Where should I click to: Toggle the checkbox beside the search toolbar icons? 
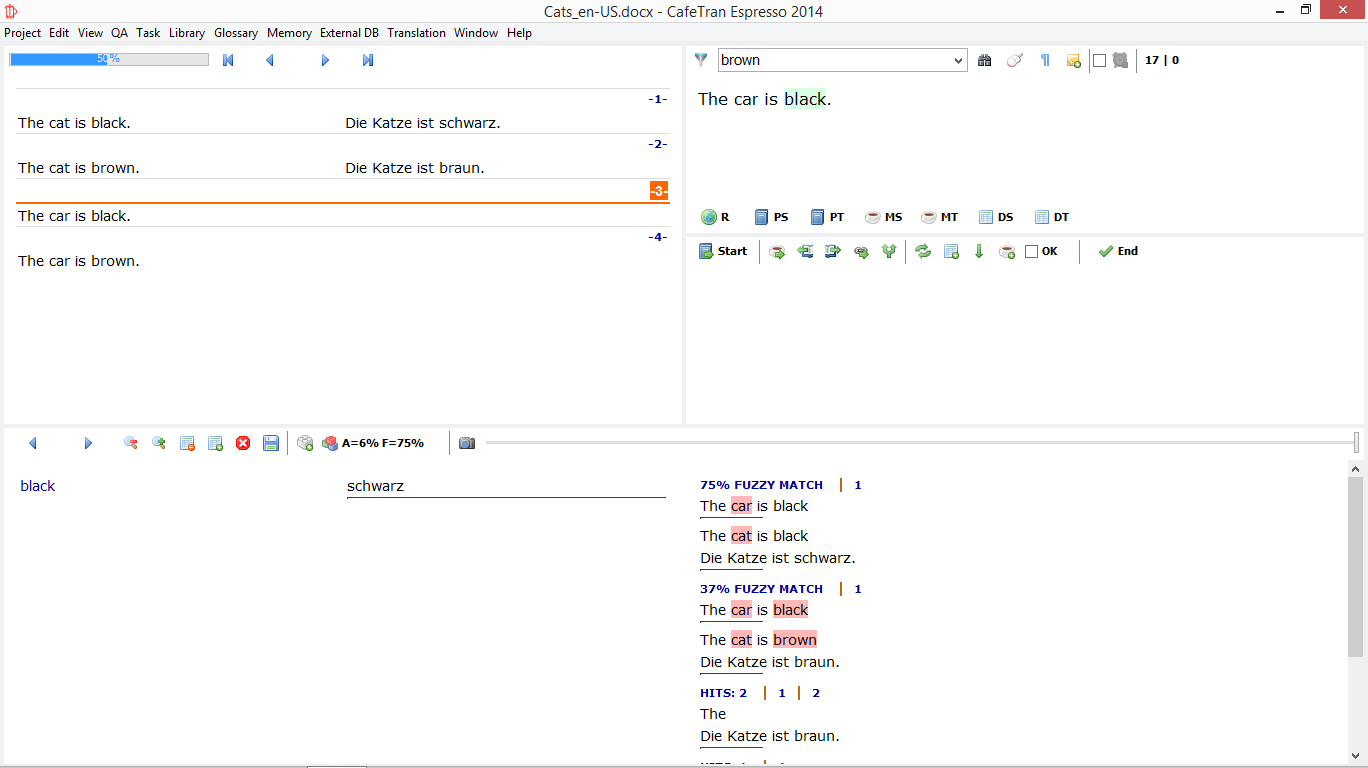coord(1099,60)
